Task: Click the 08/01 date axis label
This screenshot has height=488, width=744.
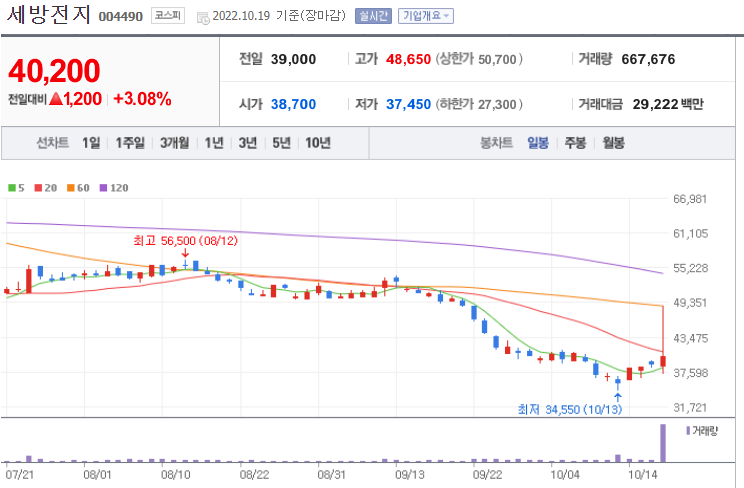Action: click(x=97, y=475)
